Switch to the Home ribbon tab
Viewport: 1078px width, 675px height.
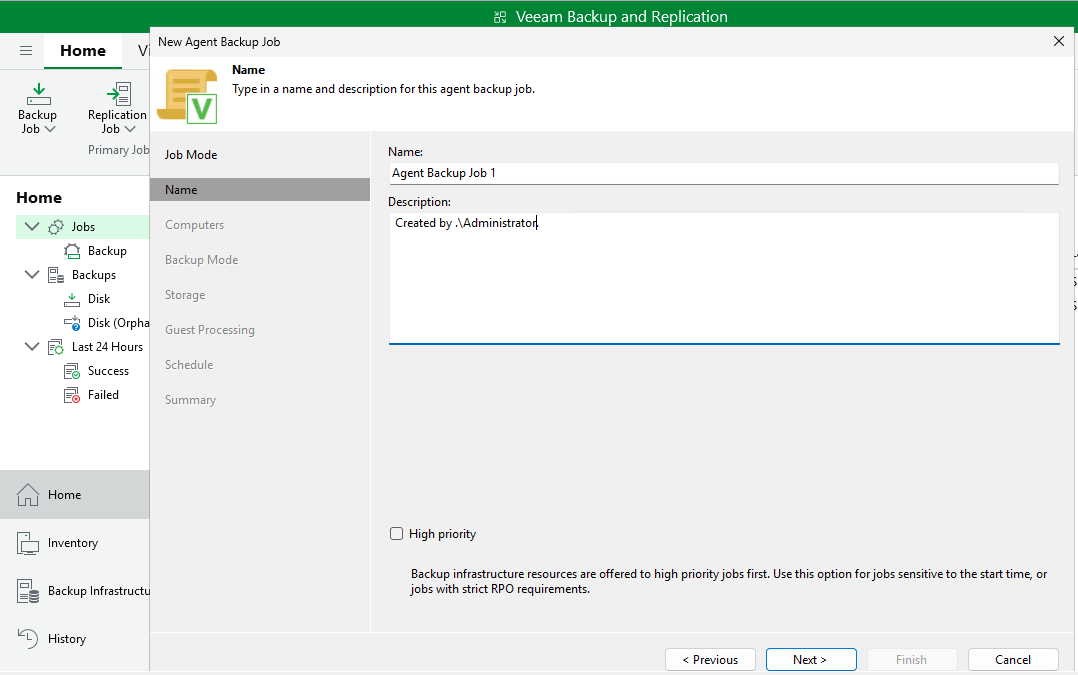pos(82,51)
